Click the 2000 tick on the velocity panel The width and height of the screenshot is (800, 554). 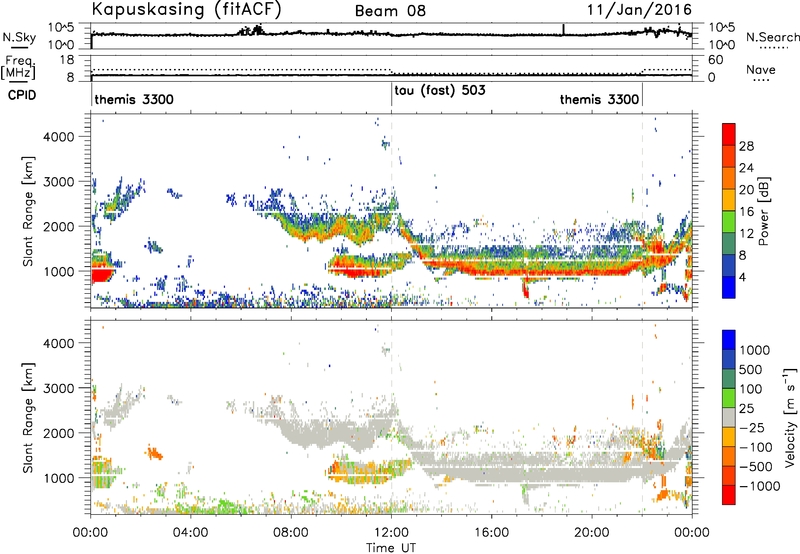tap(58, 433)
